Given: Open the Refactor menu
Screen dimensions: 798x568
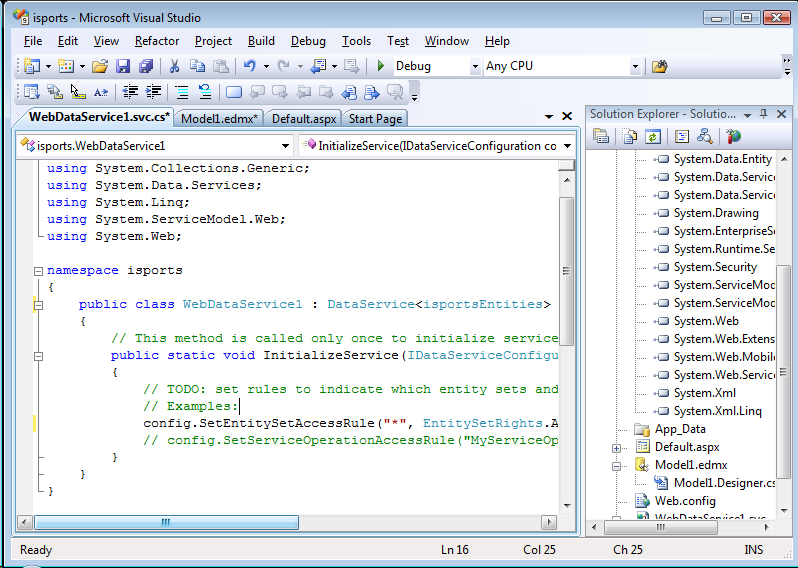Looking at the screenshot, I should pyautogui.click(x=157, y=41).
